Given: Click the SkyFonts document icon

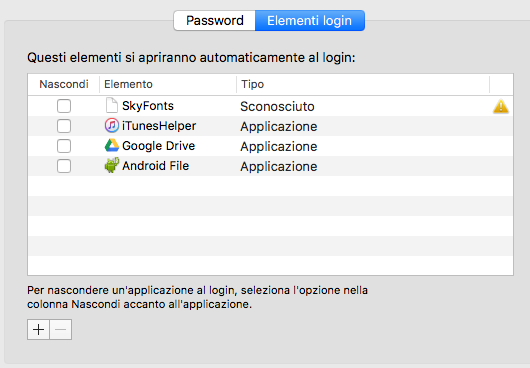Looking at the screenshot, I should click(x=112, y=105).
